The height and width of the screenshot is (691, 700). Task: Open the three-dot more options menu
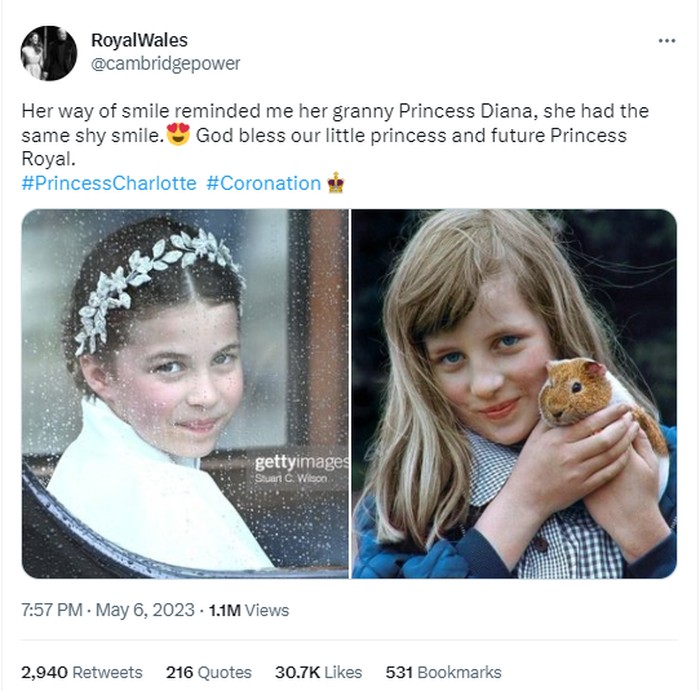tap(666, 40)
